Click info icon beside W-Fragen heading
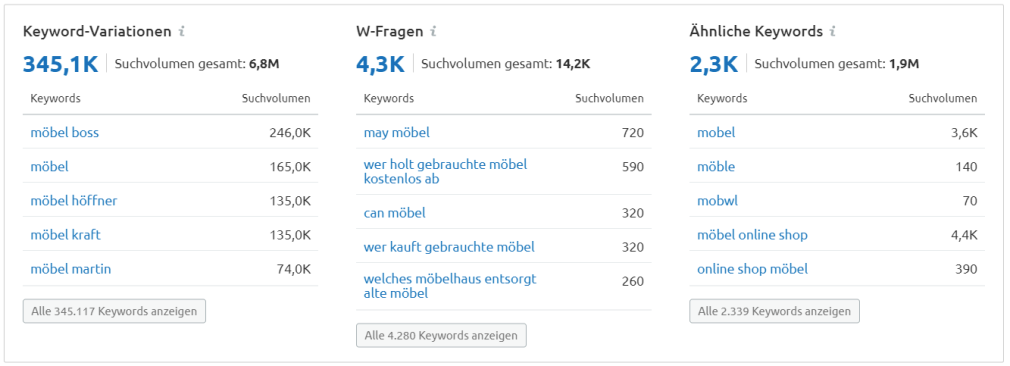Viewport: 1010px width, 366px height. point(434,31)
